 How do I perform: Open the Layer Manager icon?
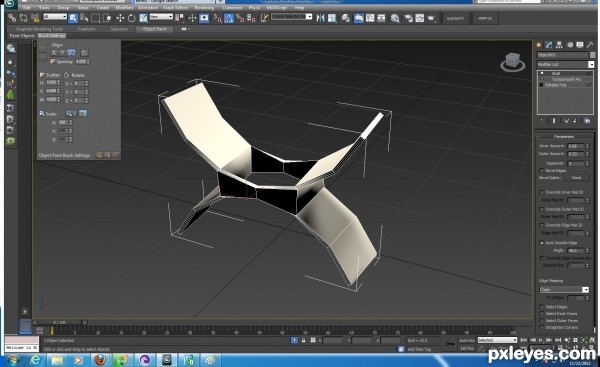click(346, 18)
